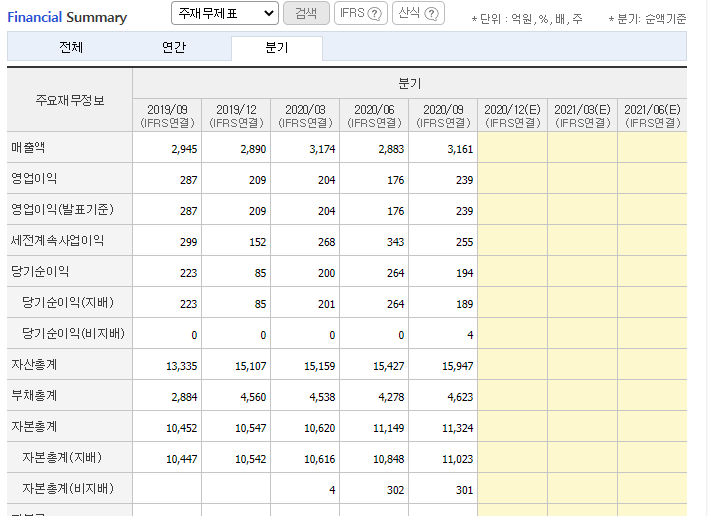Click the 자본총계(지배) value 10,447
708x516 pixels.
click(x=182, y=459)
